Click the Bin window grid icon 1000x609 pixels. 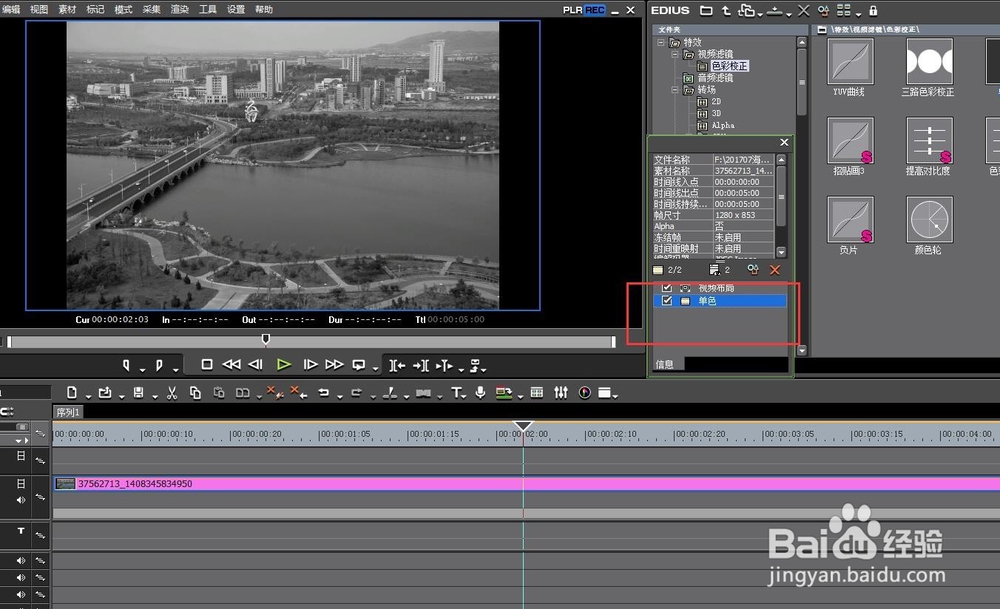pos(537,393)
